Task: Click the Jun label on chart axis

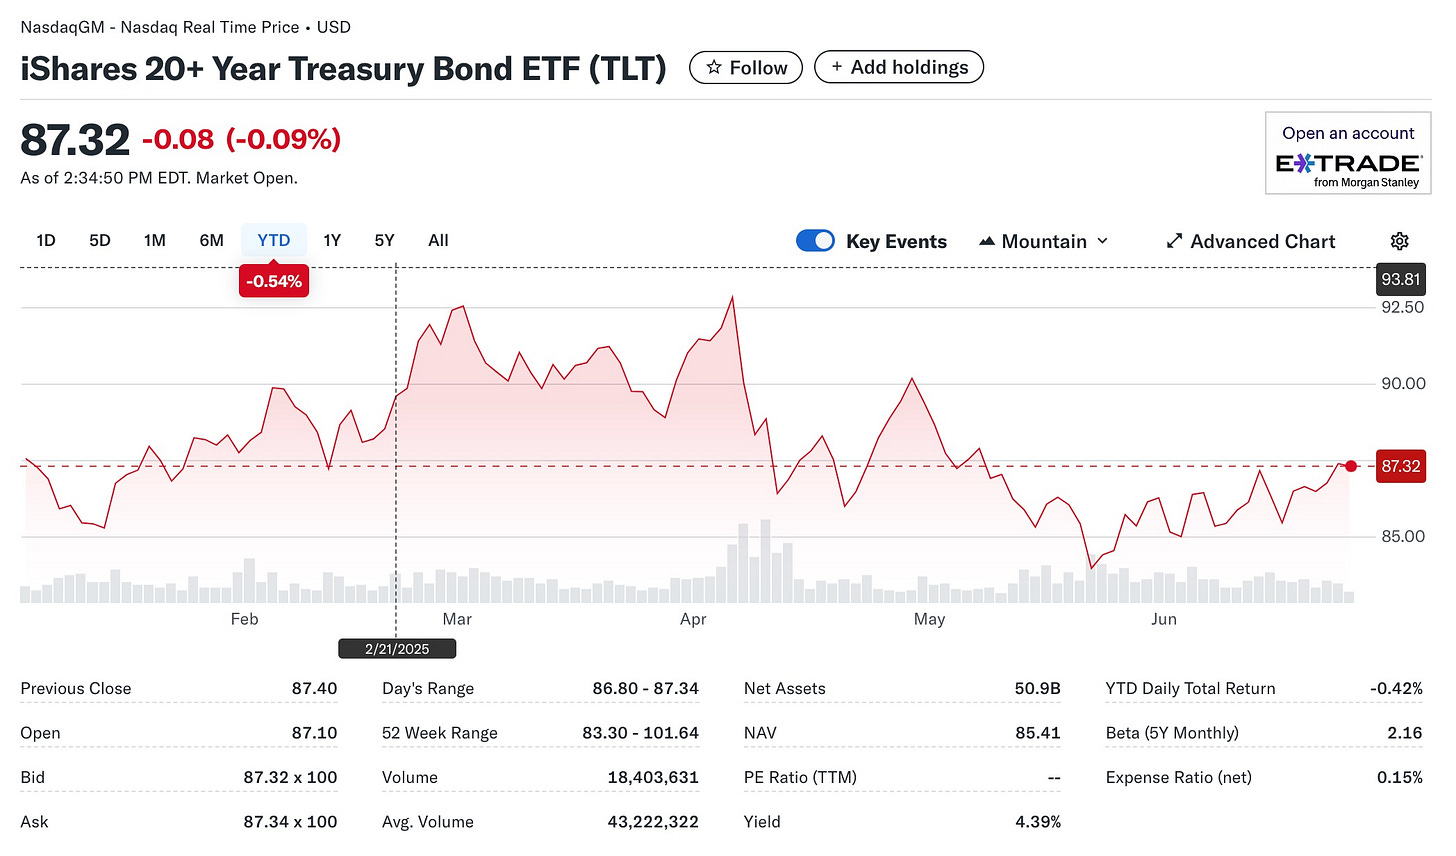Action: 1164,619
